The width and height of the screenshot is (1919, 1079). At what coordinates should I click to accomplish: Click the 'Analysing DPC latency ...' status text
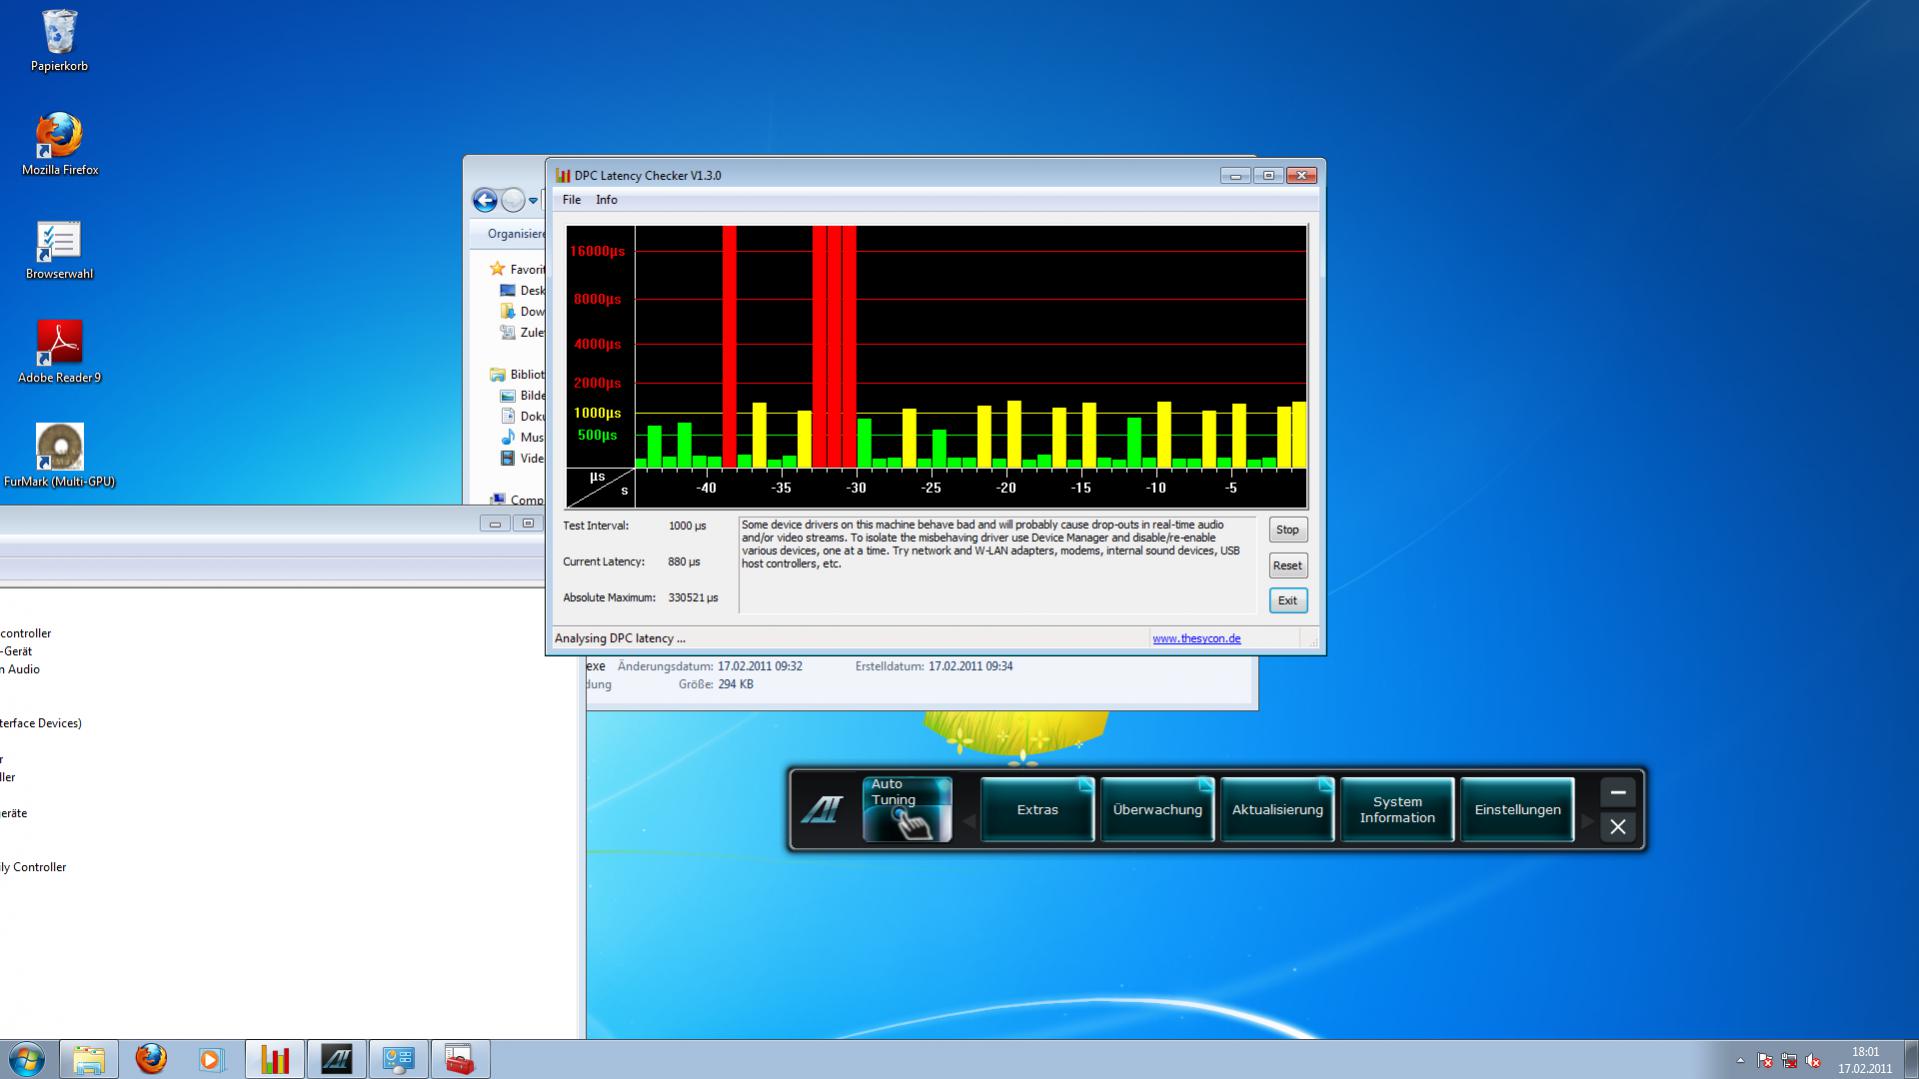pos(620,639)
